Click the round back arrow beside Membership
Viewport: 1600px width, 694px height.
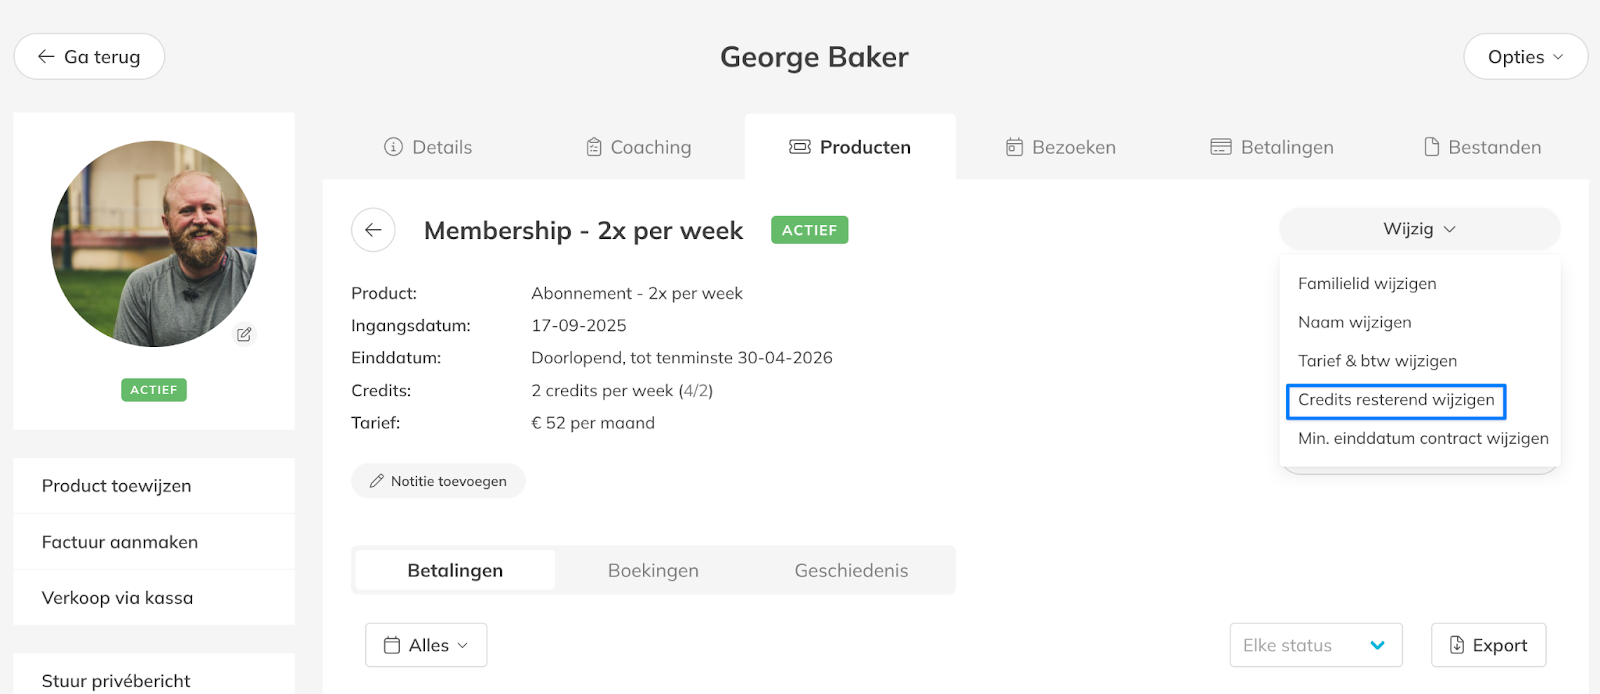click(x=373, y=230)
